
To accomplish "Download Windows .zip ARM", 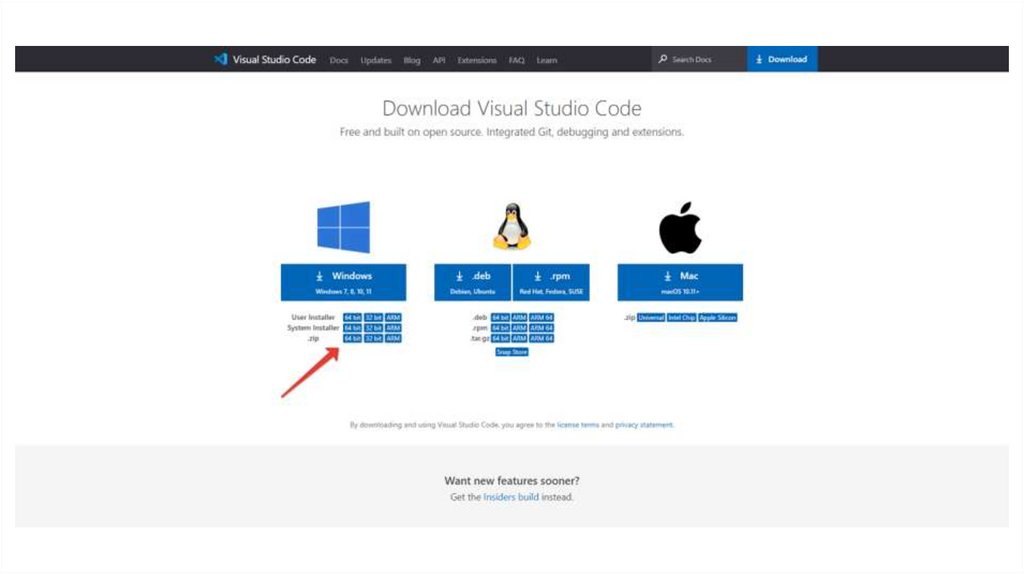I will (x=393, y=338).
